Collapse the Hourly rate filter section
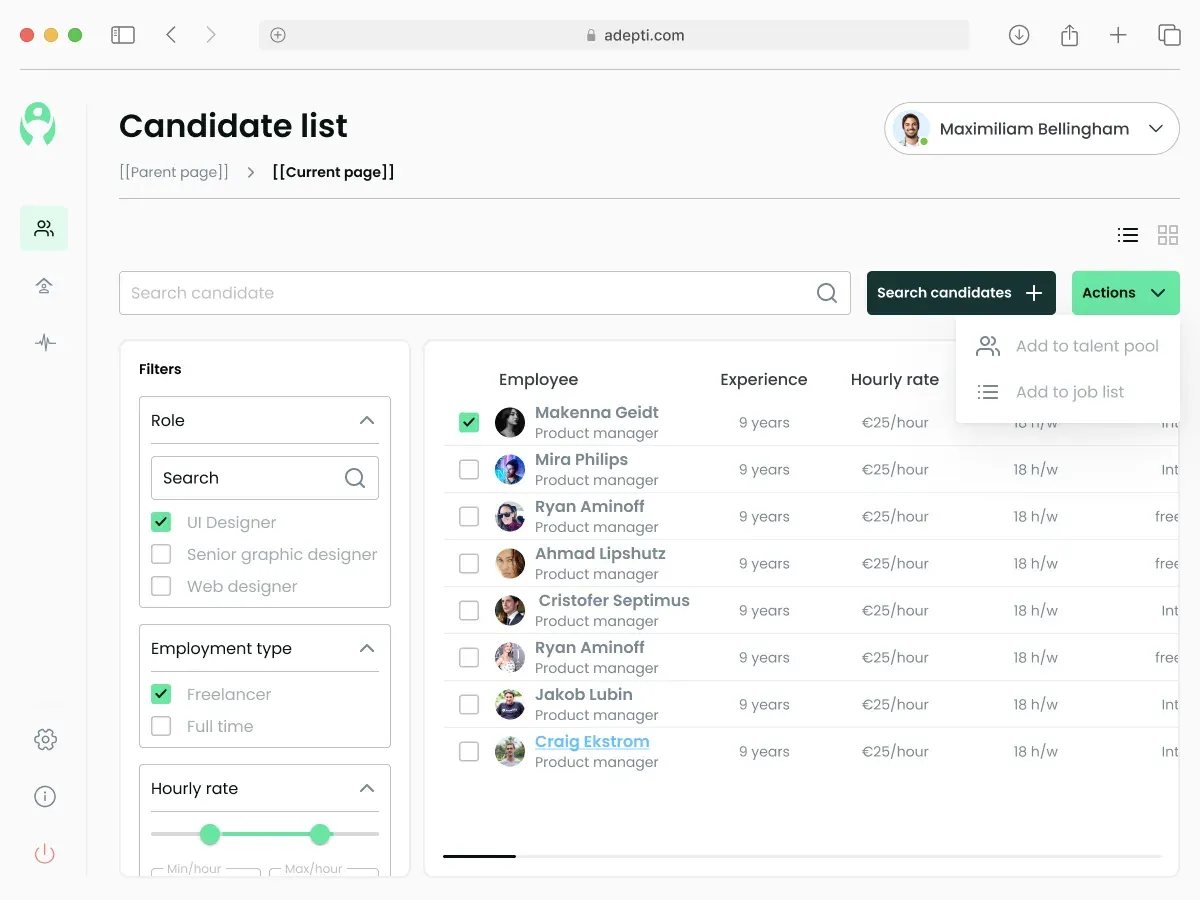 point(367,789)
